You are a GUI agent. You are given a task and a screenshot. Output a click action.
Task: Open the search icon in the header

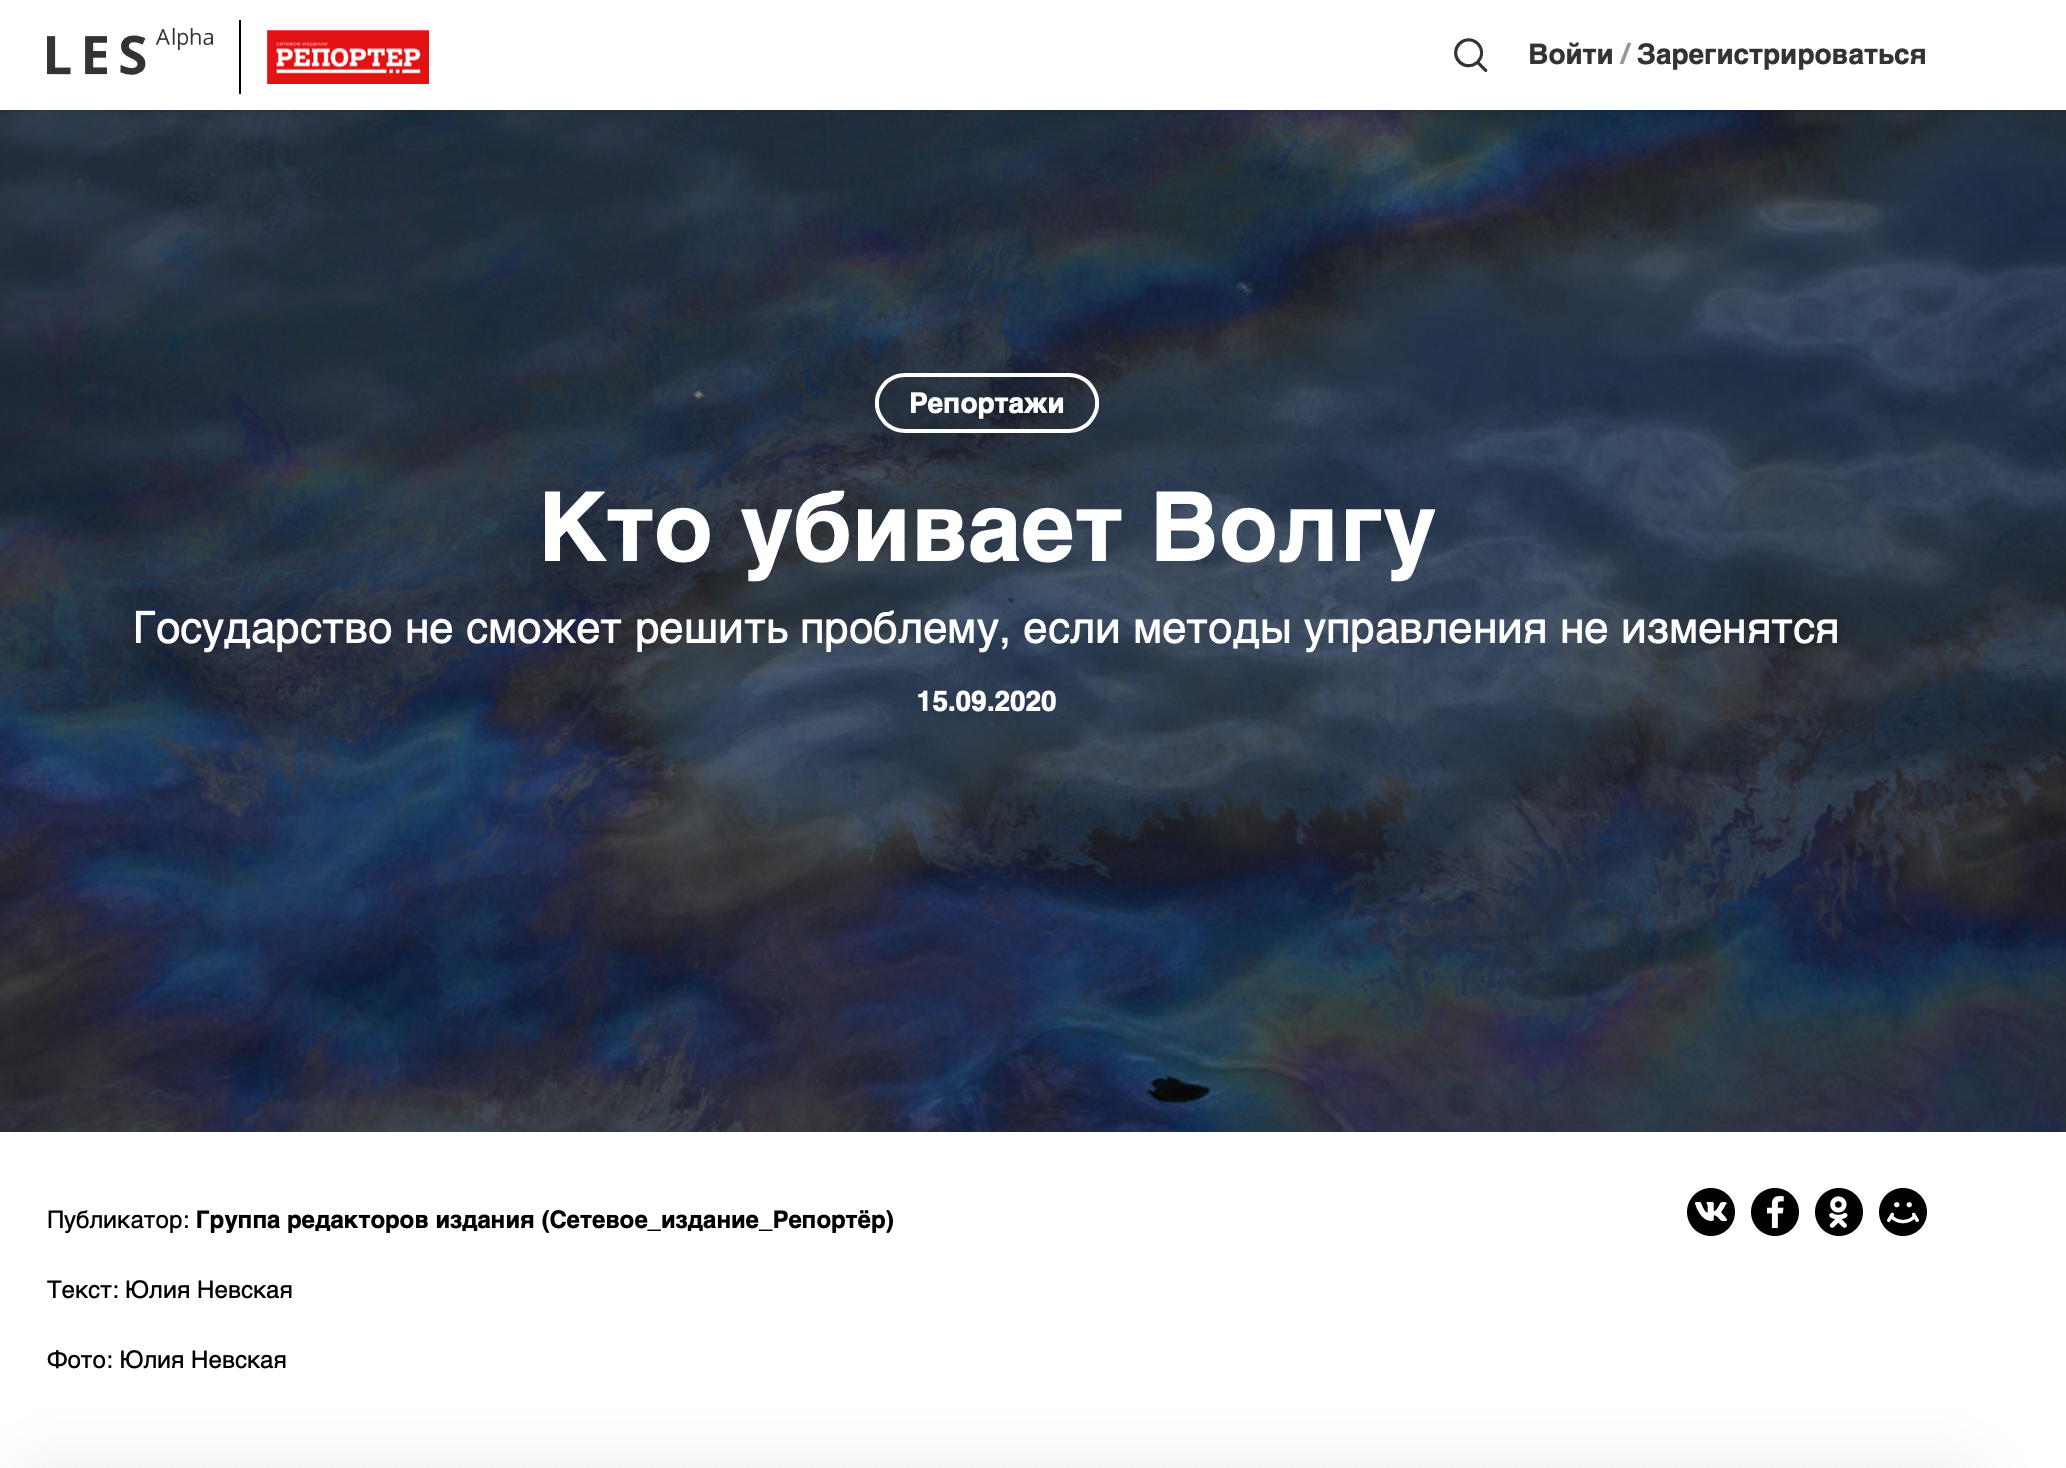1470,56
